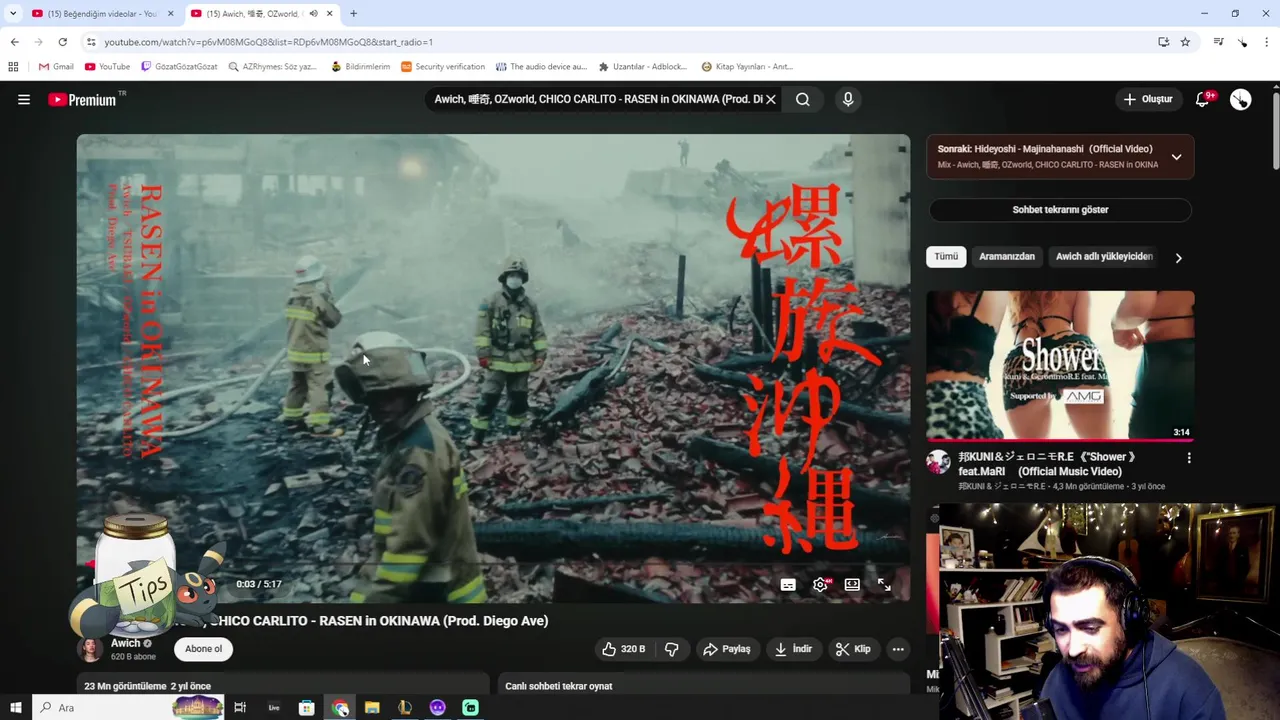Open the GözatGözatGözat bookmark

click(179, 67)
